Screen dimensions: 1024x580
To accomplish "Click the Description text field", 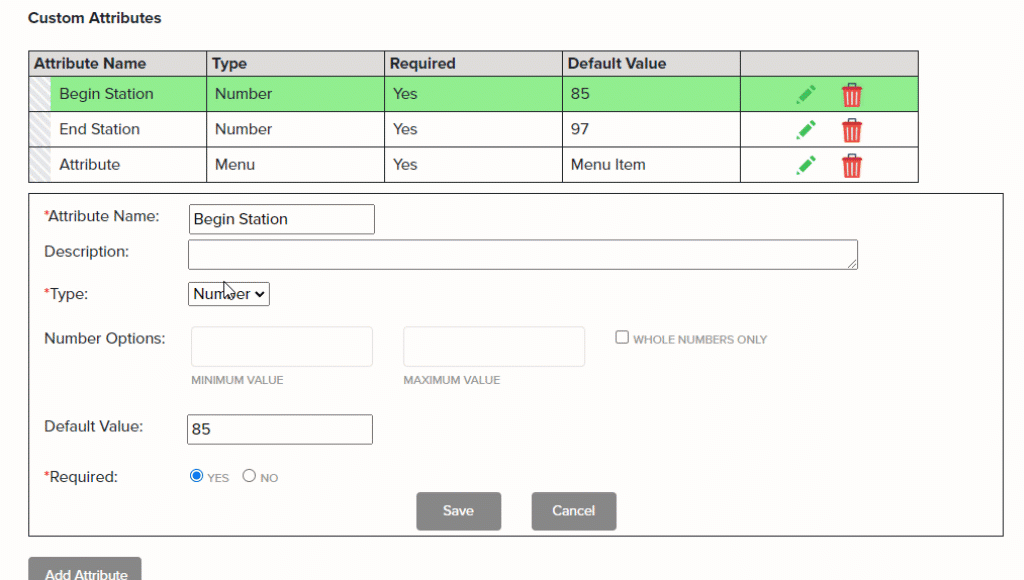I will pos(522,253).
